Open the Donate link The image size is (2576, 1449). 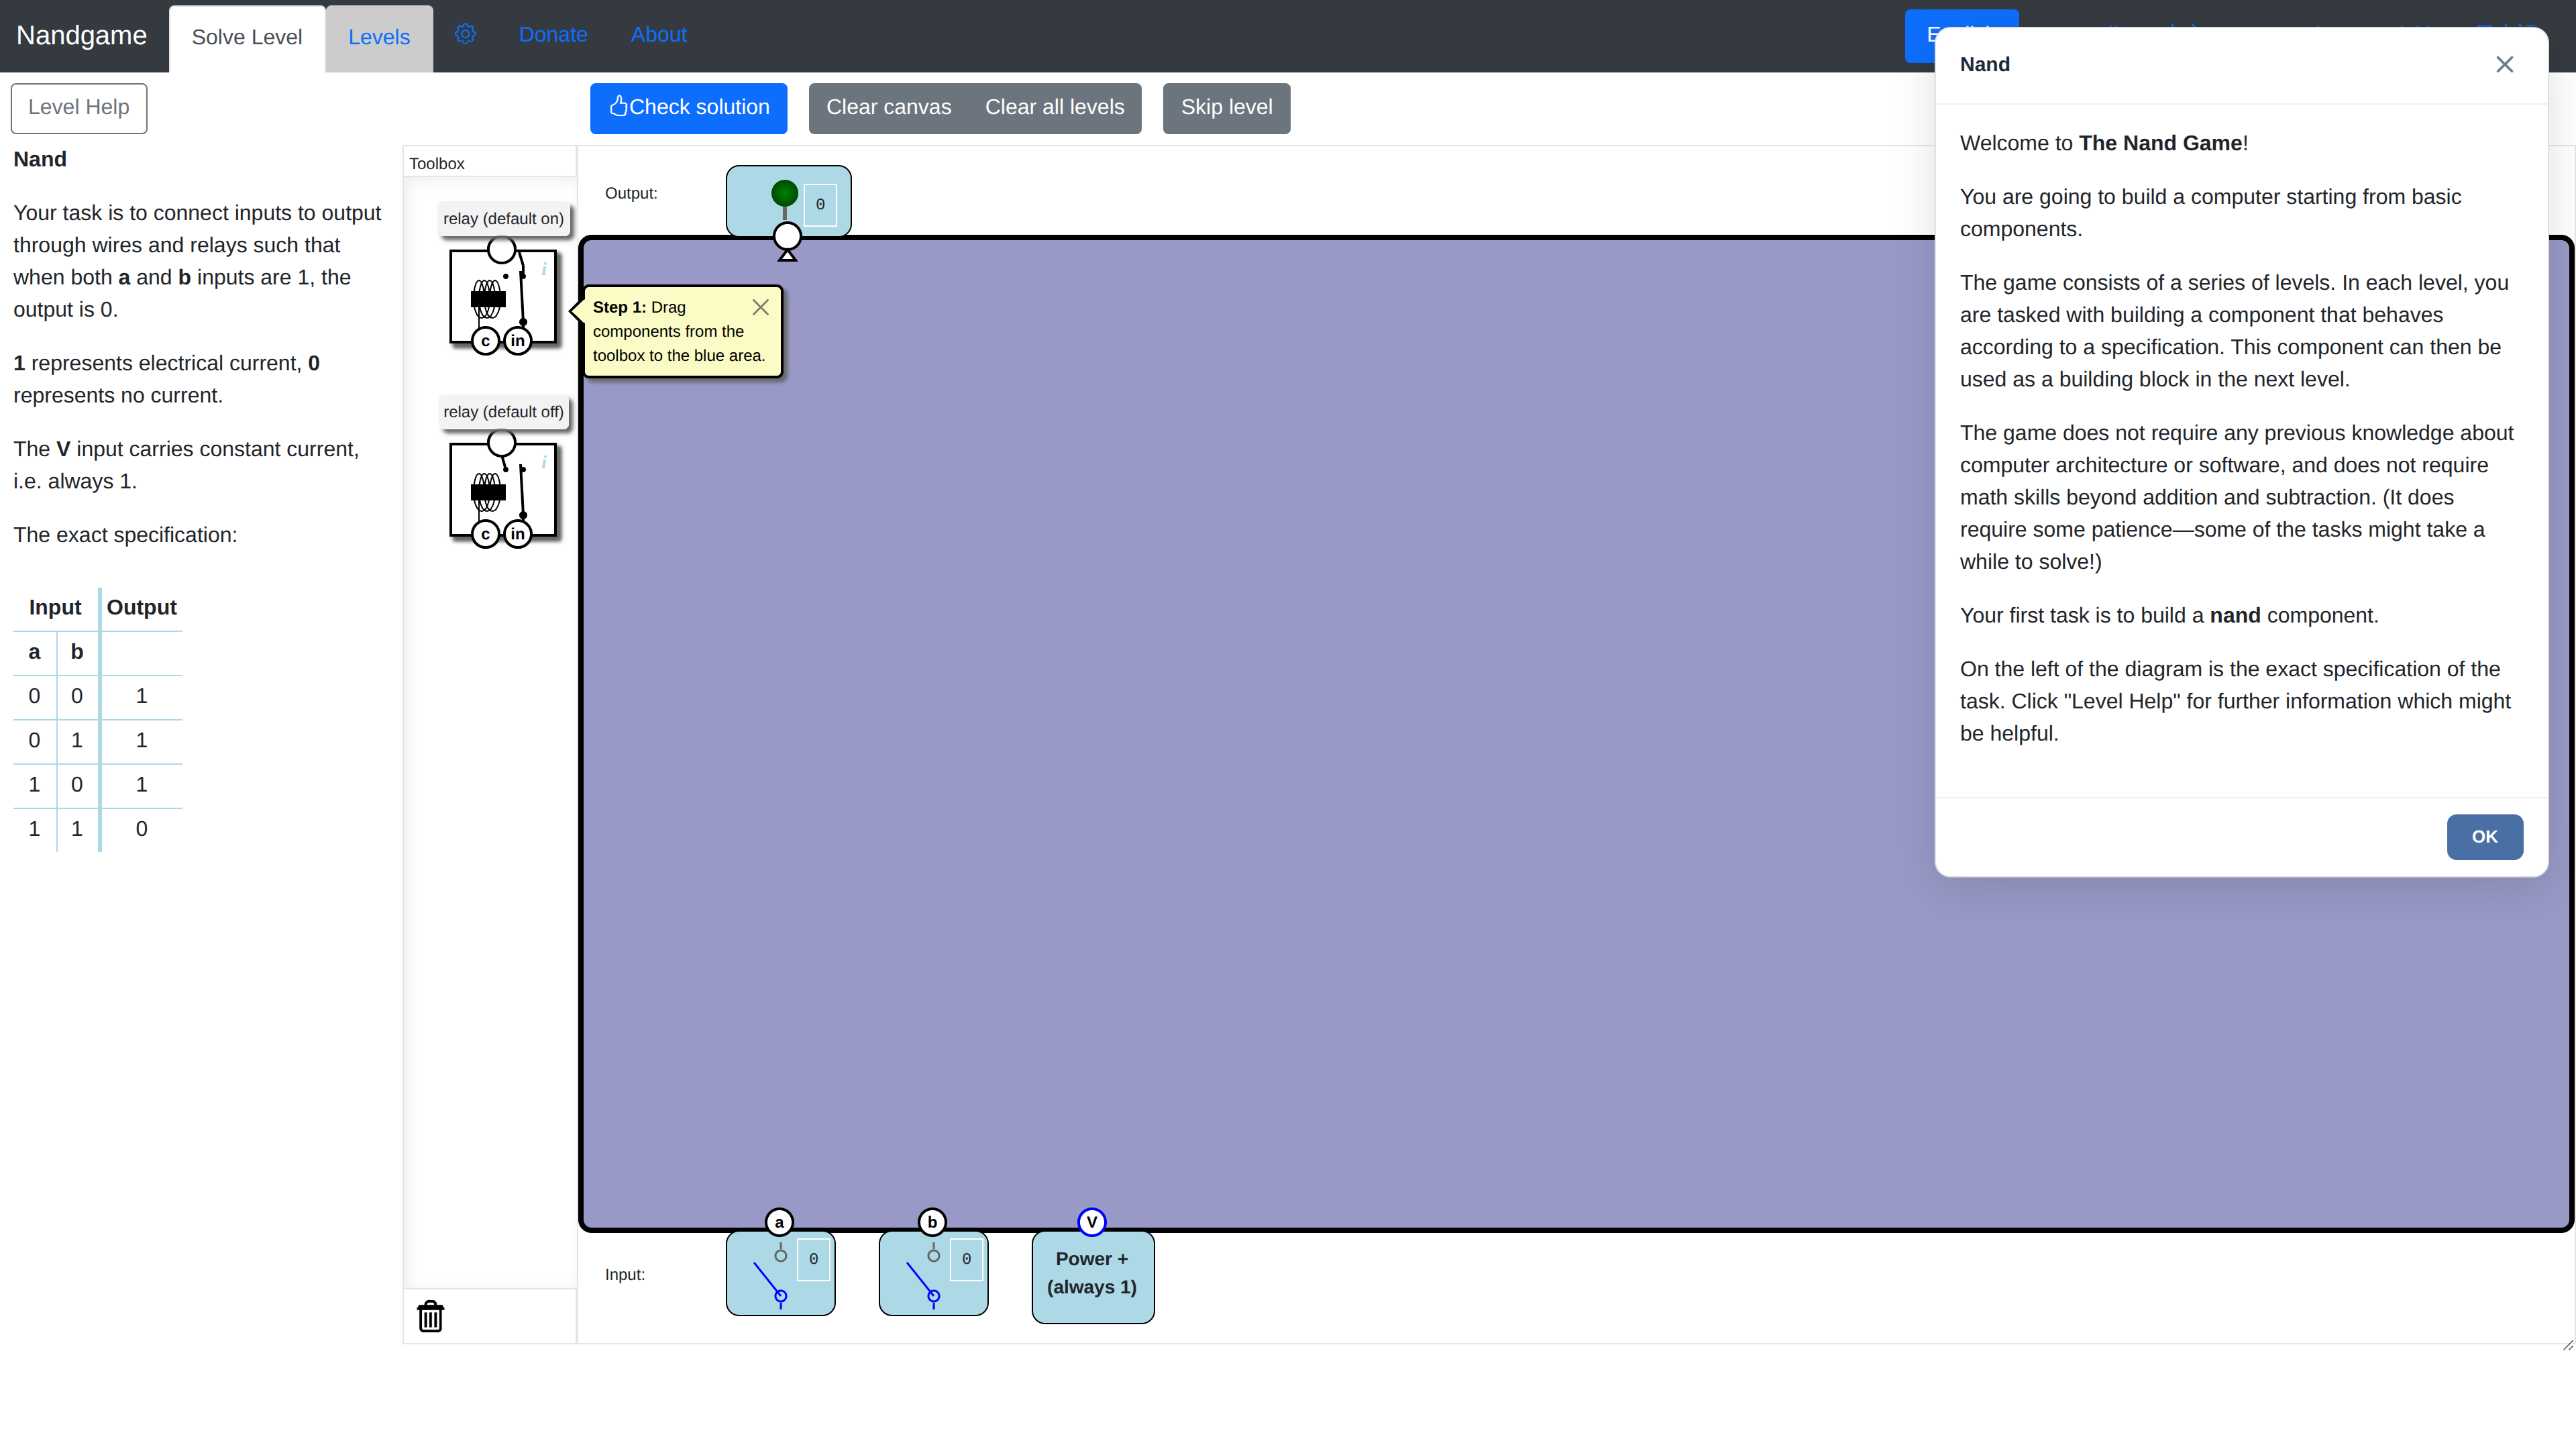coord(553,35)
